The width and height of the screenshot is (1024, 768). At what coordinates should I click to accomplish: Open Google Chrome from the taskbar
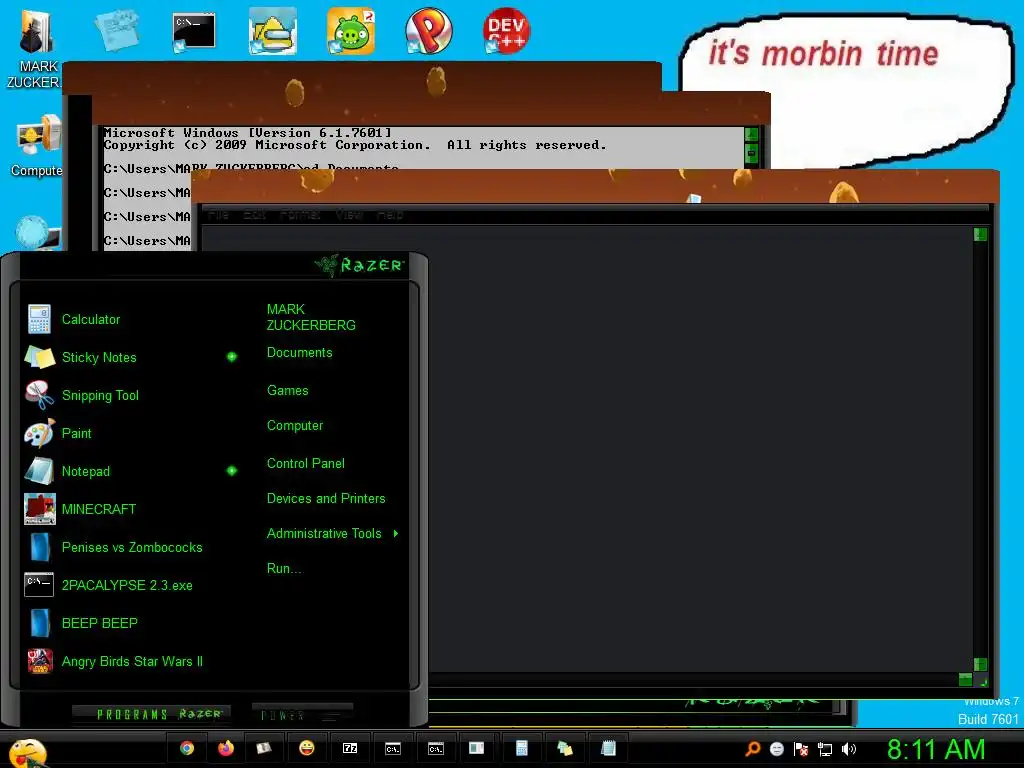pos(187,748)
